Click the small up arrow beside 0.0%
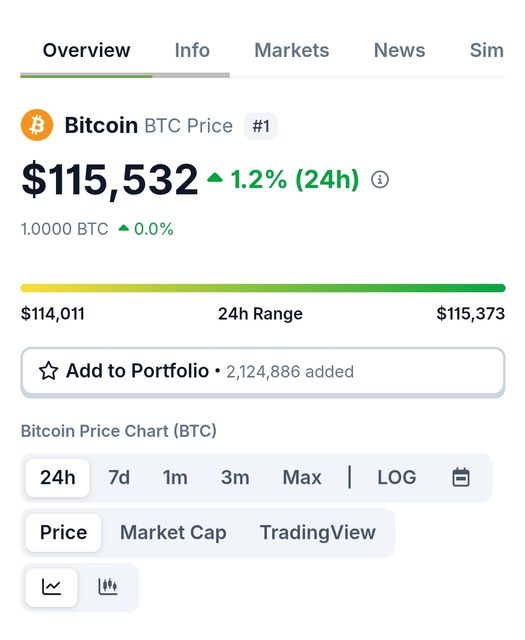 pyautogui.click(x=124, y=228)
